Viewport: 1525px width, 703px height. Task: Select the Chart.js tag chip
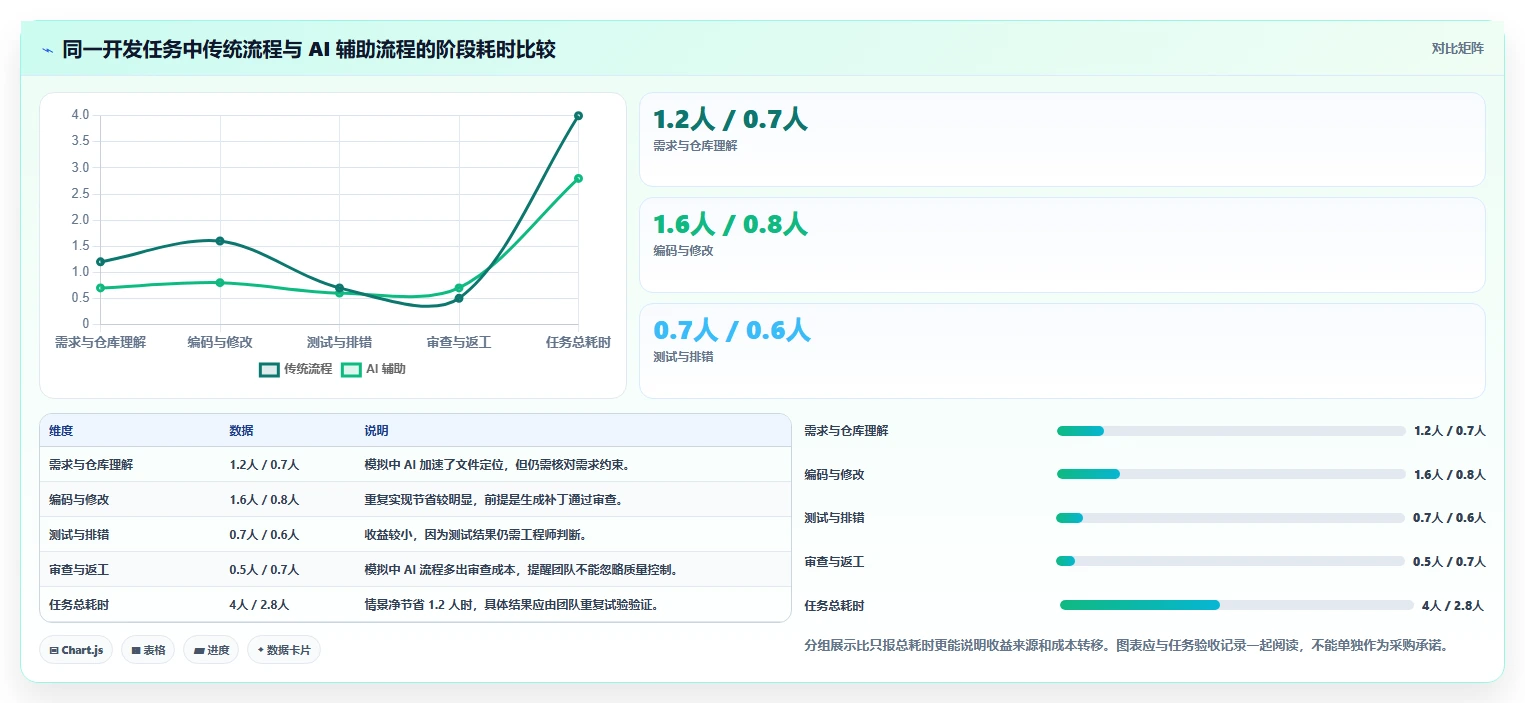(x=77, y=650)
